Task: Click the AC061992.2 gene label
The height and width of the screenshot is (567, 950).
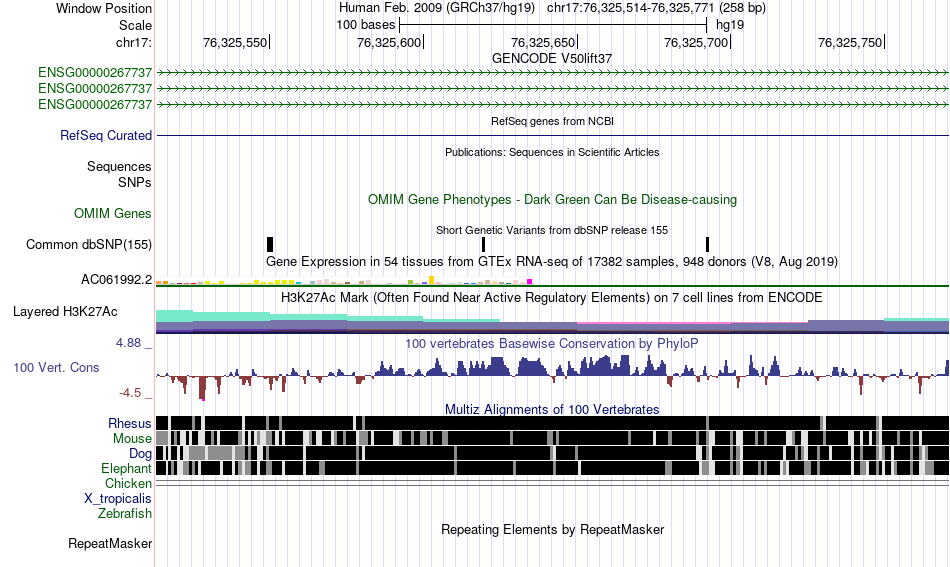Action: pos(116,279)
